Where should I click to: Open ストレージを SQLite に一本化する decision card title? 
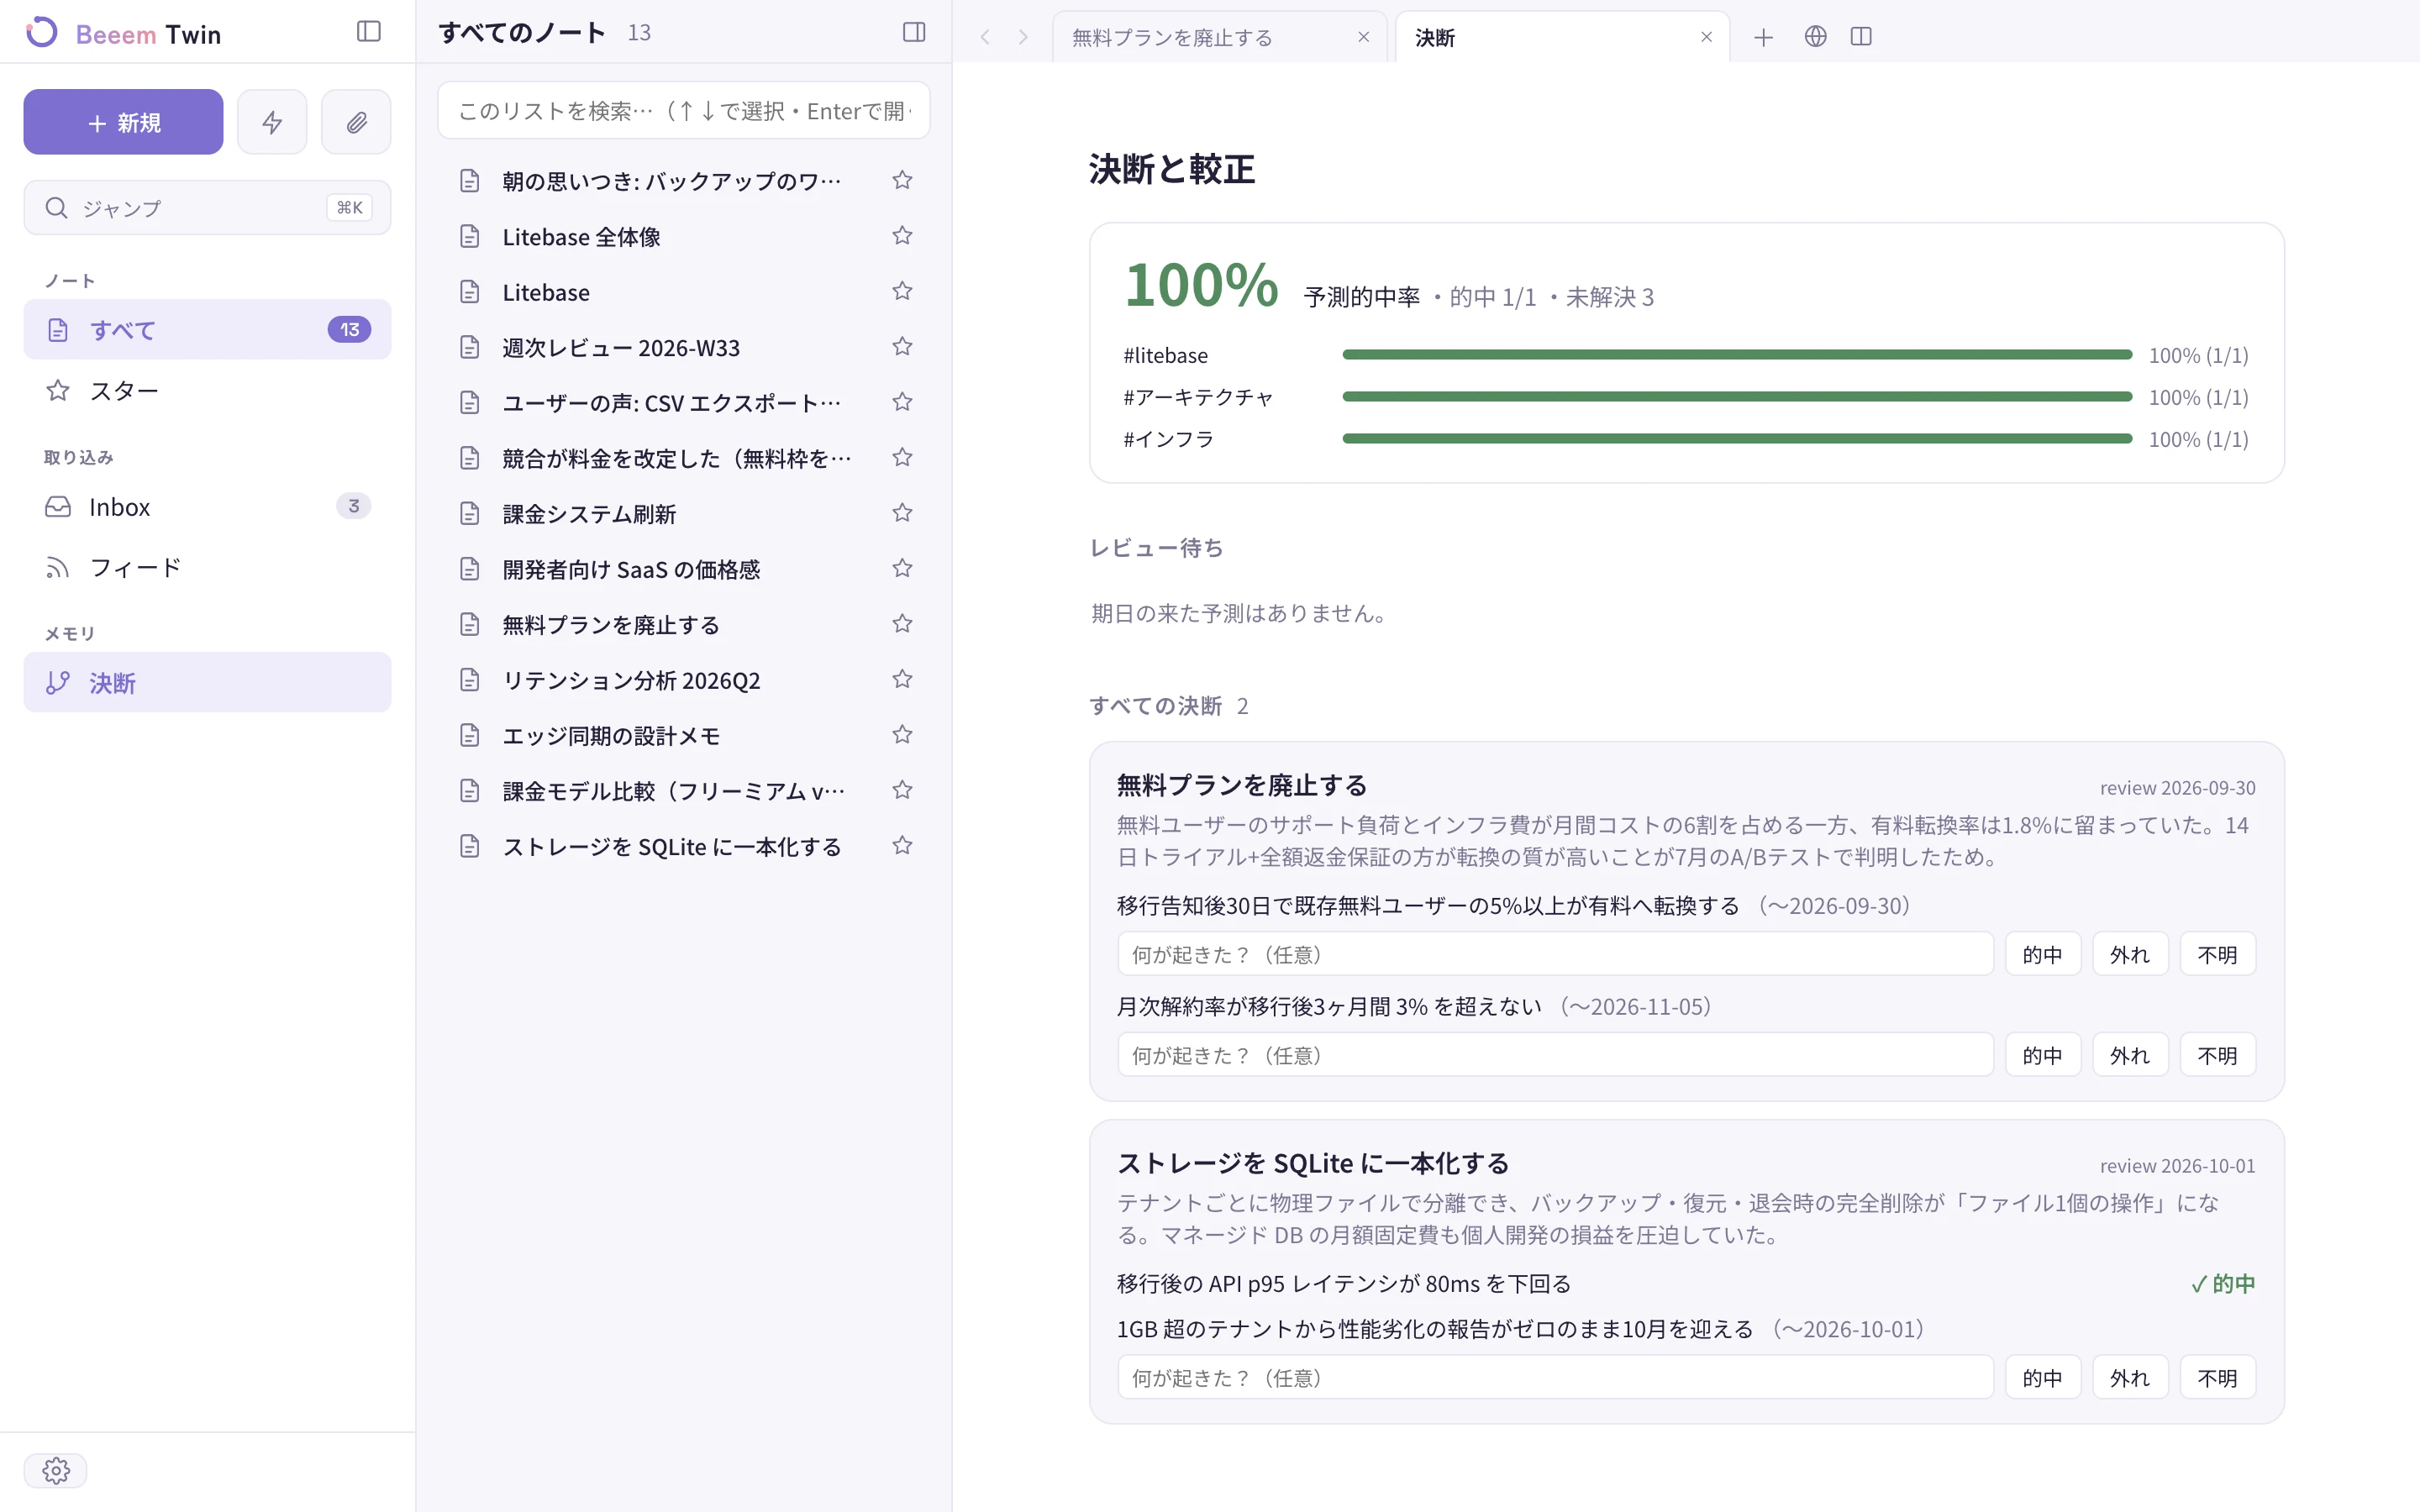point(1313,1163)
